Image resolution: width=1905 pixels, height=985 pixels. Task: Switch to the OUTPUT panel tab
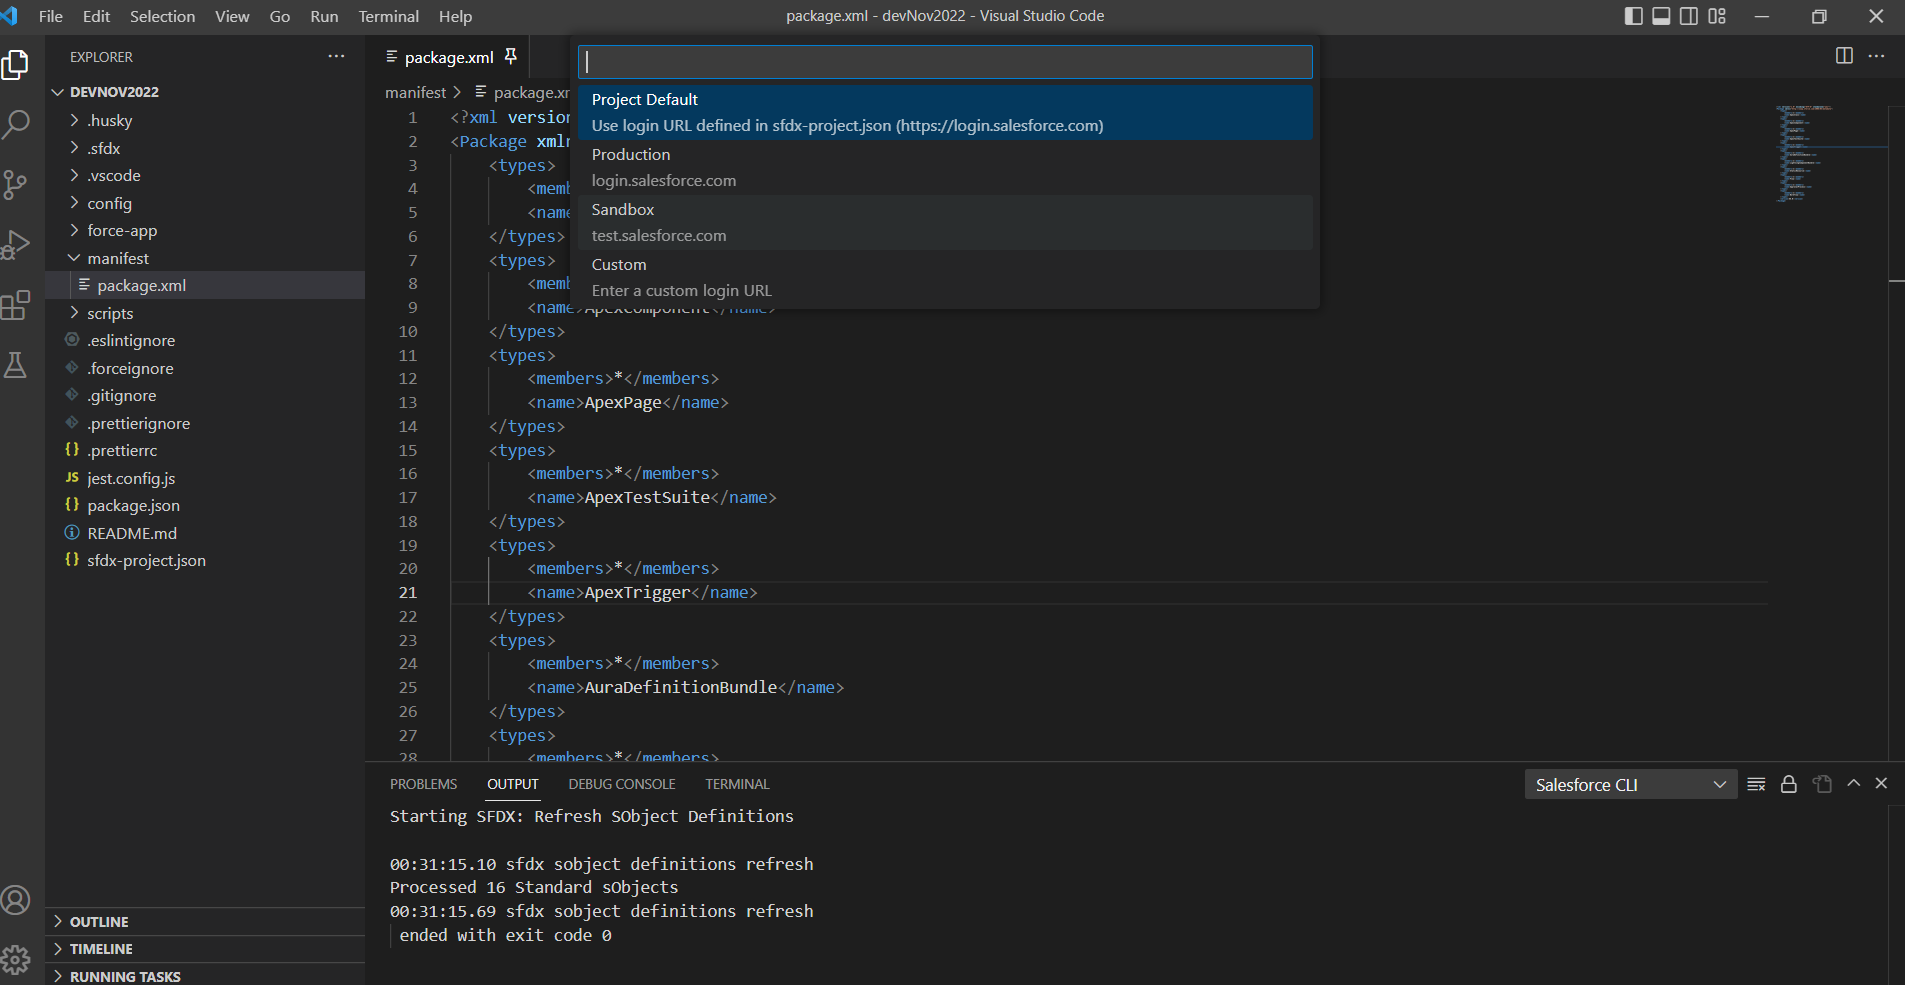point(513,784)
